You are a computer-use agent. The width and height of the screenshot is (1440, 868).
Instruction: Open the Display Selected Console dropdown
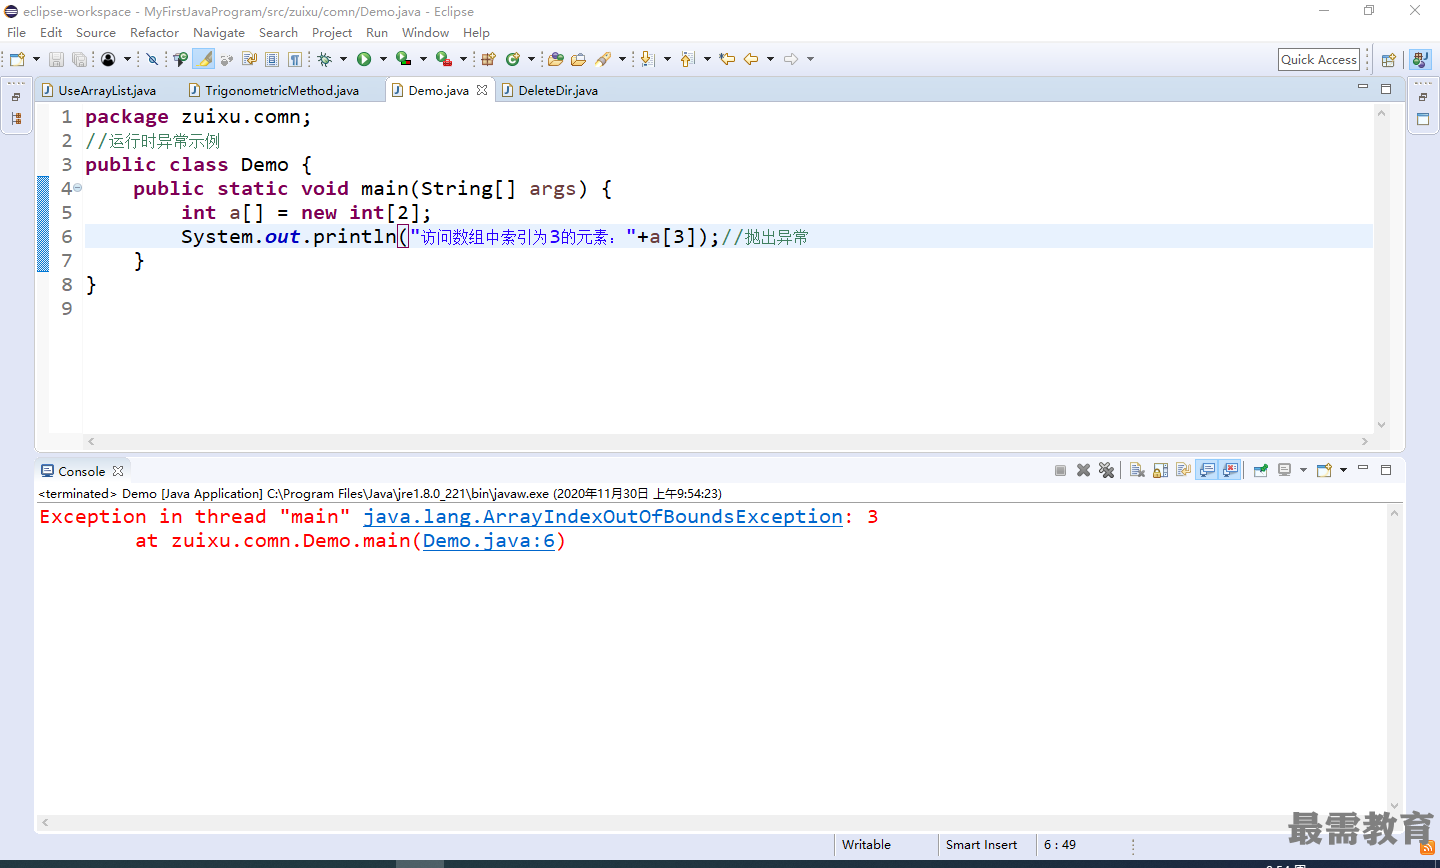pos(1303,470)
